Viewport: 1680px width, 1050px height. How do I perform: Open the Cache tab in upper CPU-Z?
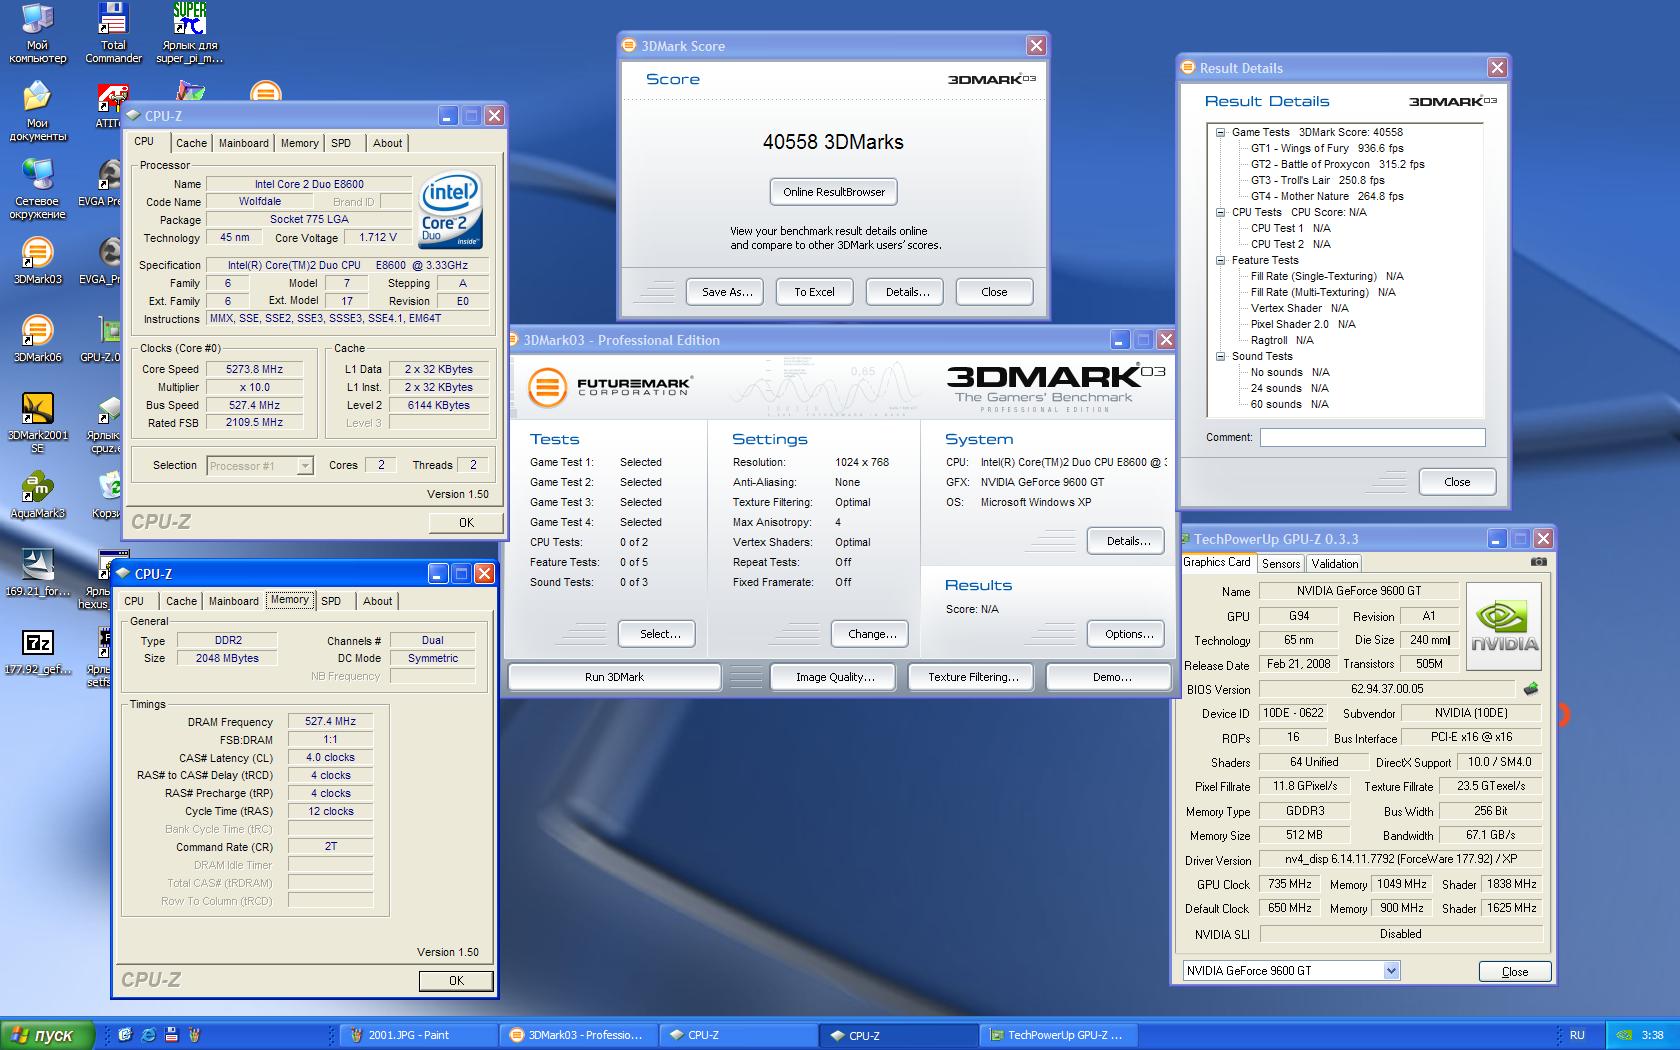pos(191,143)
